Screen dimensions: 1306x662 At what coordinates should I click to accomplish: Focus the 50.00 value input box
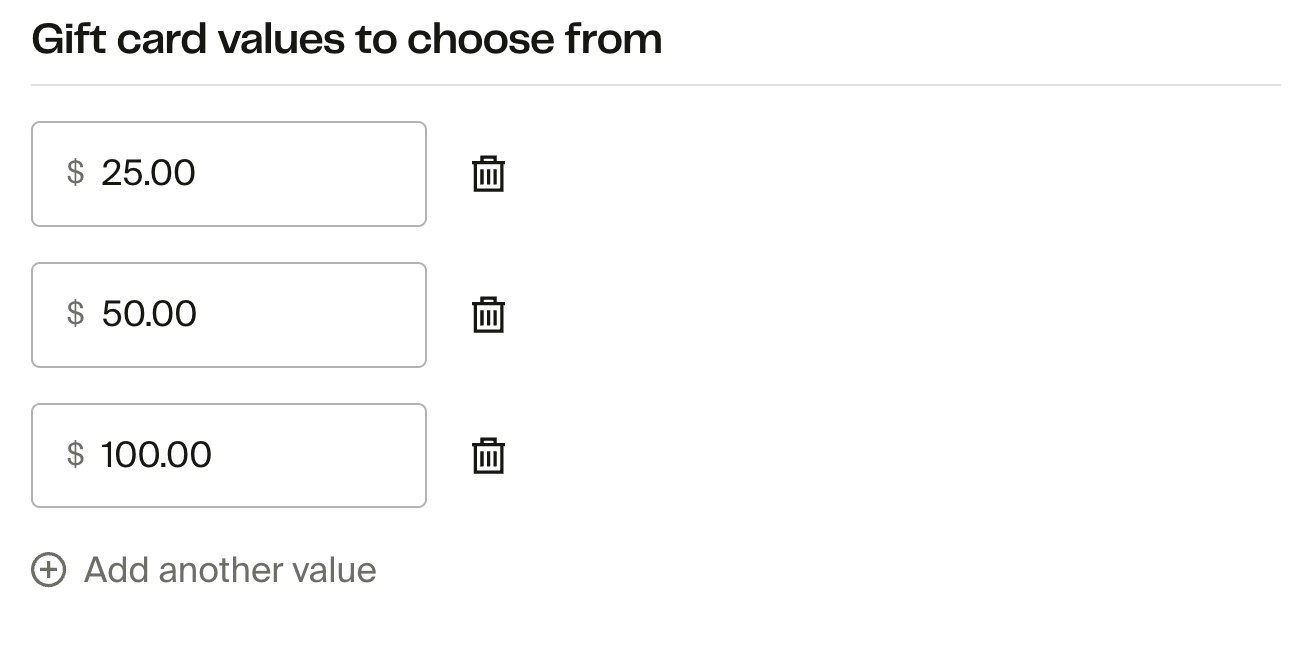click(229, 315)
